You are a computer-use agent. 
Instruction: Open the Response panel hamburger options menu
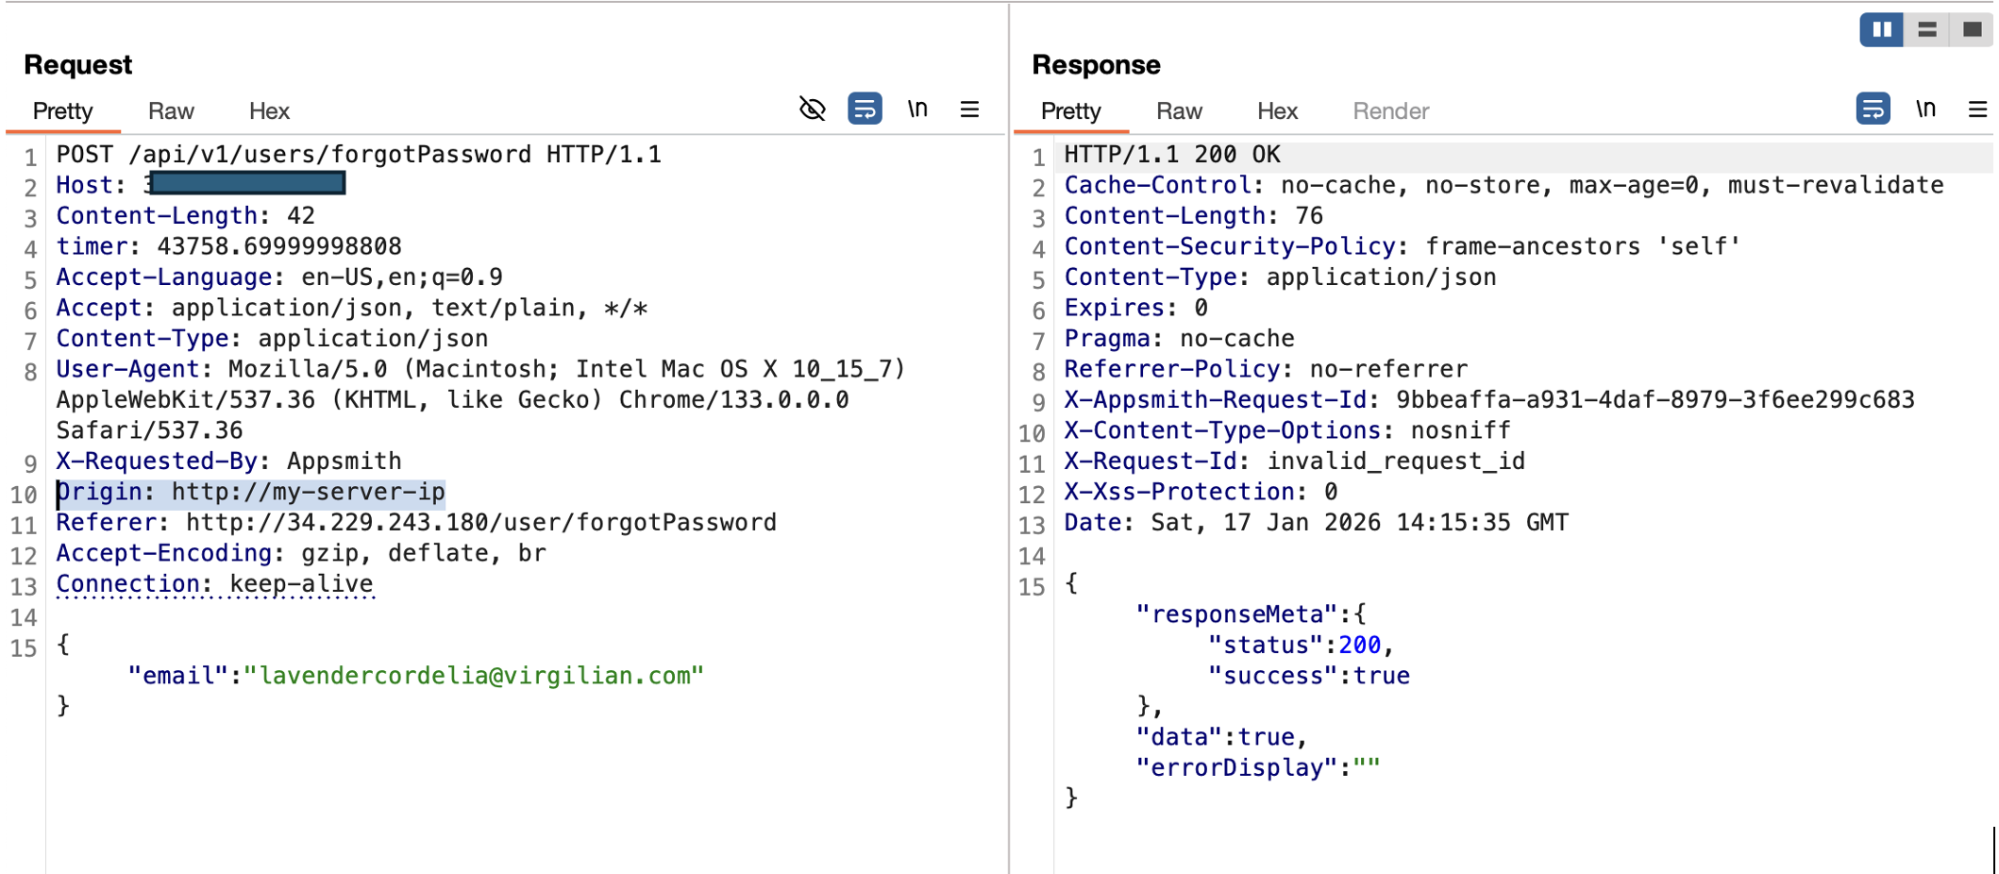click(x=1977, y=109)
